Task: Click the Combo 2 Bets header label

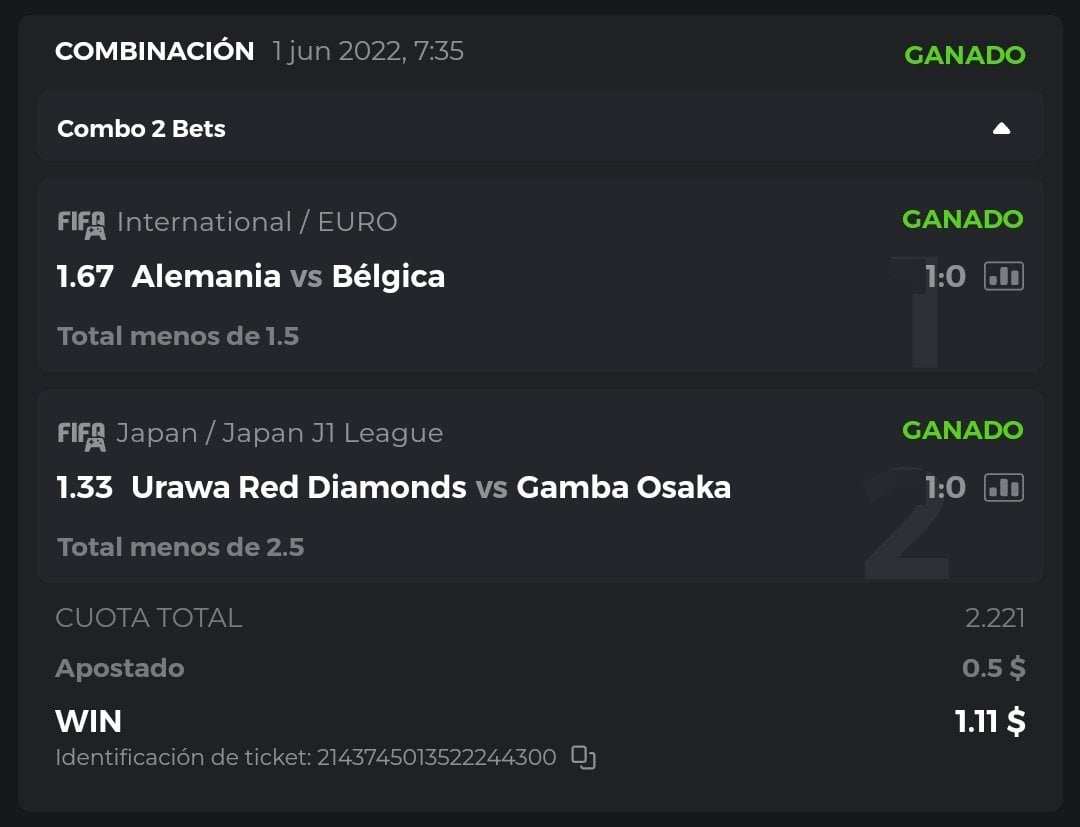Action: (x=141, y=129)
